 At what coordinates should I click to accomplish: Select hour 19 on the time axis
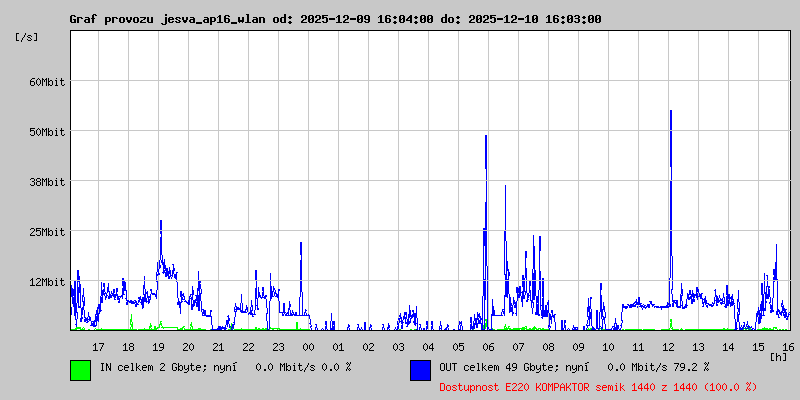click(158, 346)
